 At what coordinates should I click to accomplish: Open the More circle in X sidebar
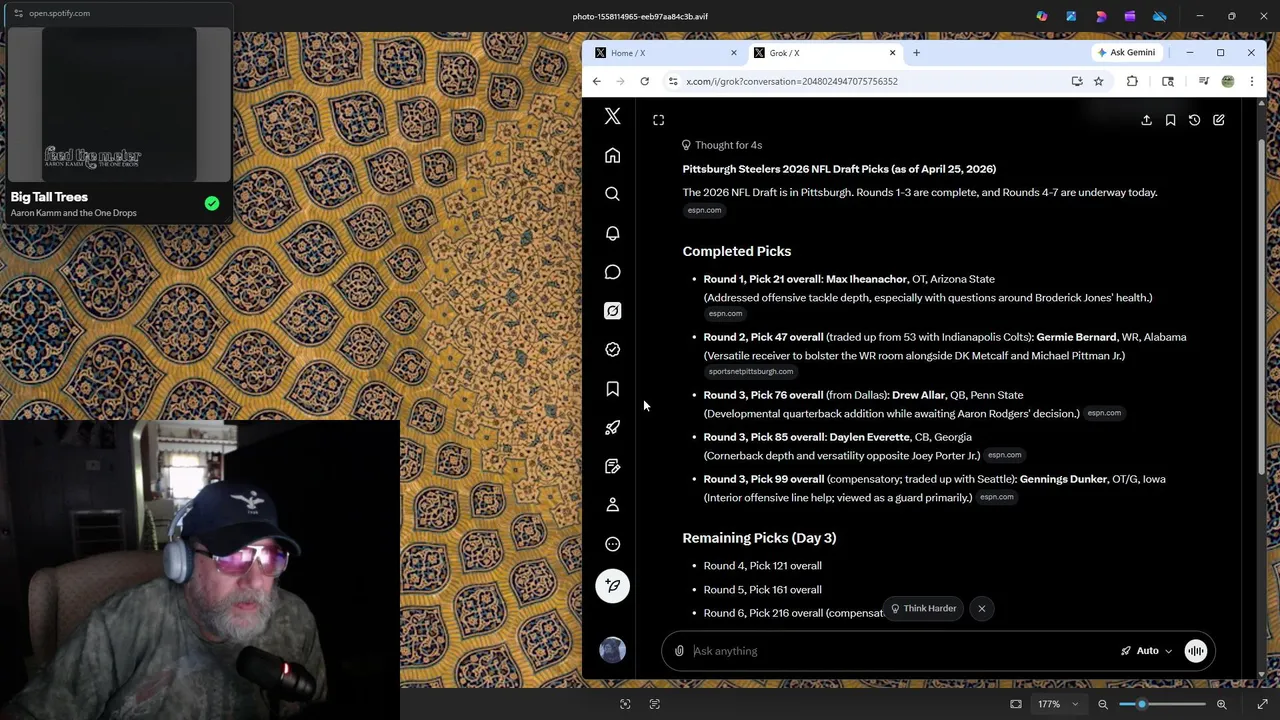[x=612, y=544]
